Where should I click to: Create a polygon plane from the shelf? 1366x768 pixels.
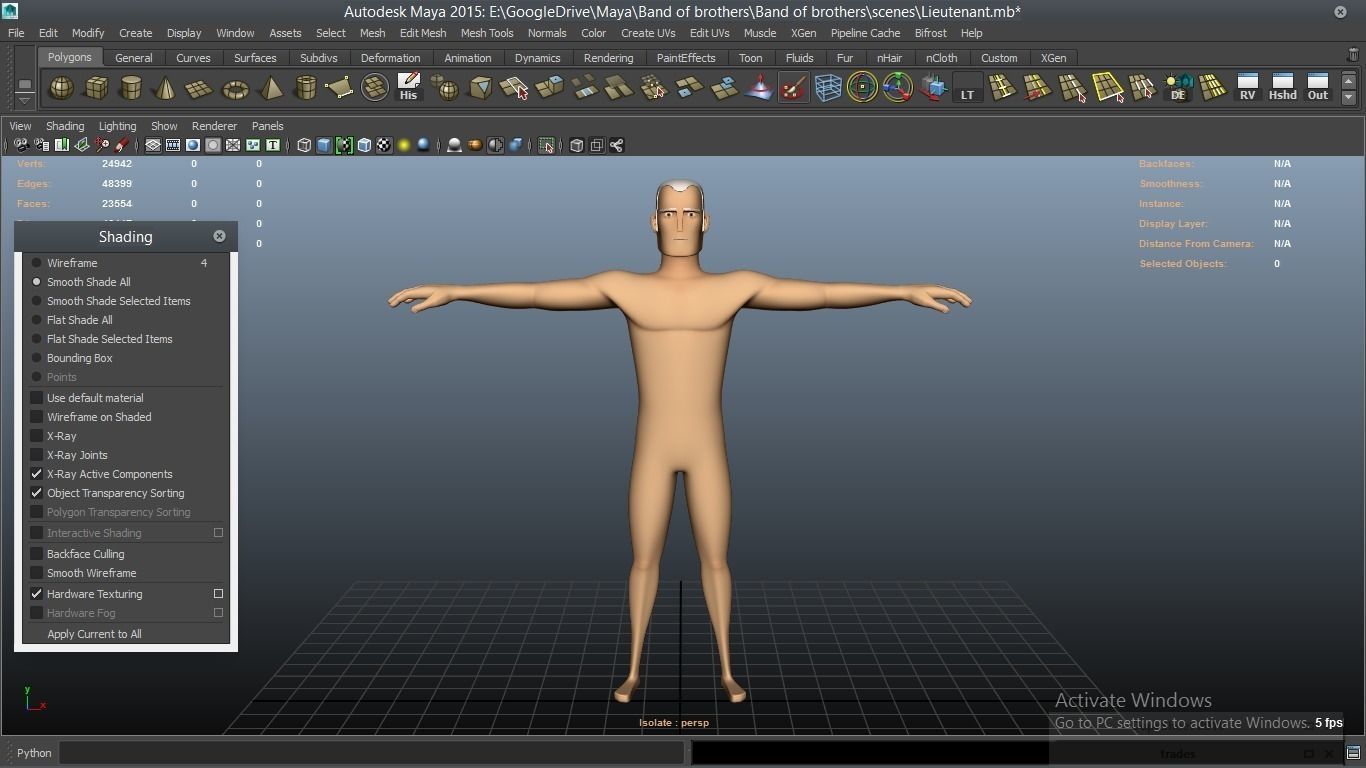pos(200,88)
